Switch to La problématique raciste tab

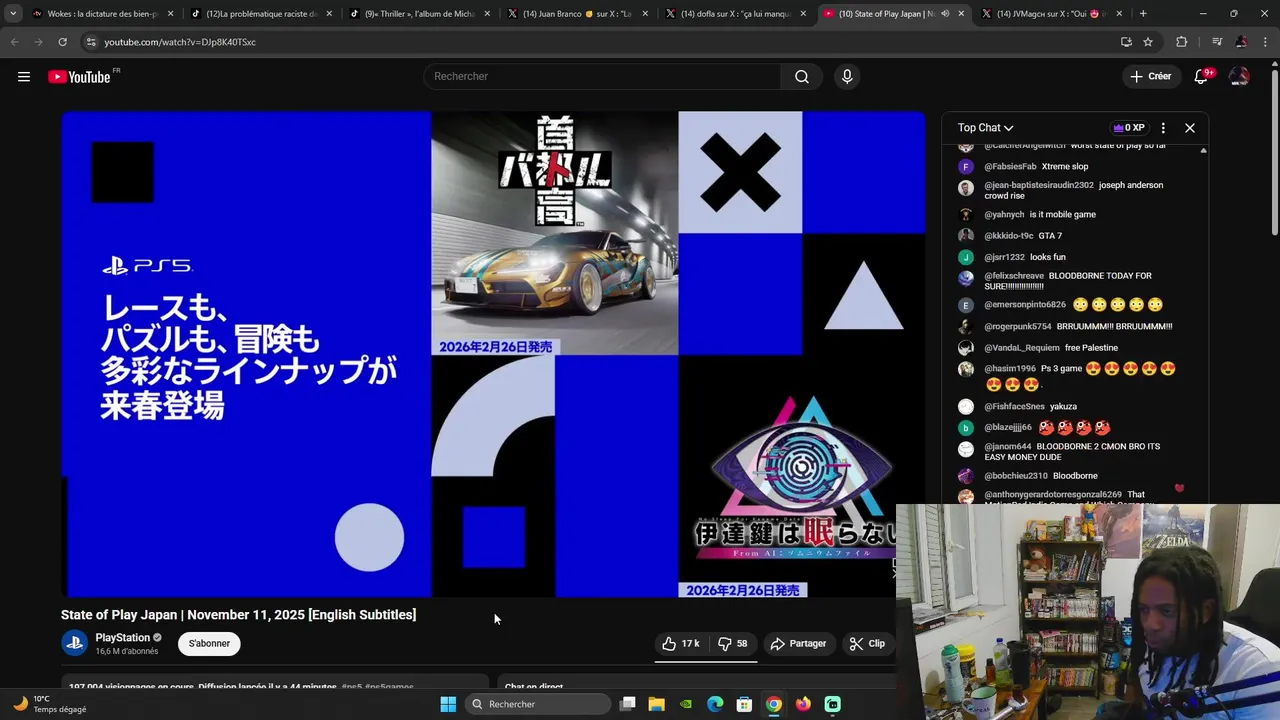260,14
